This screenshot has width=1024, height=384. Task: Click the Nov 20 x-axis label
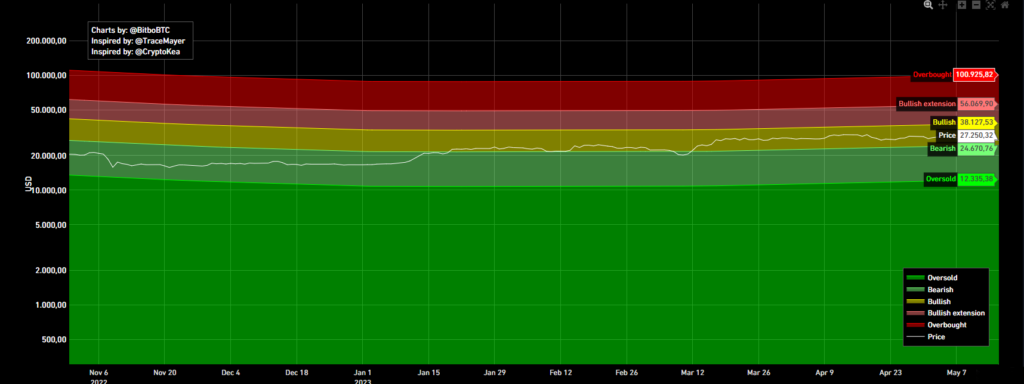pyautogui.click(x=165, y=372)
